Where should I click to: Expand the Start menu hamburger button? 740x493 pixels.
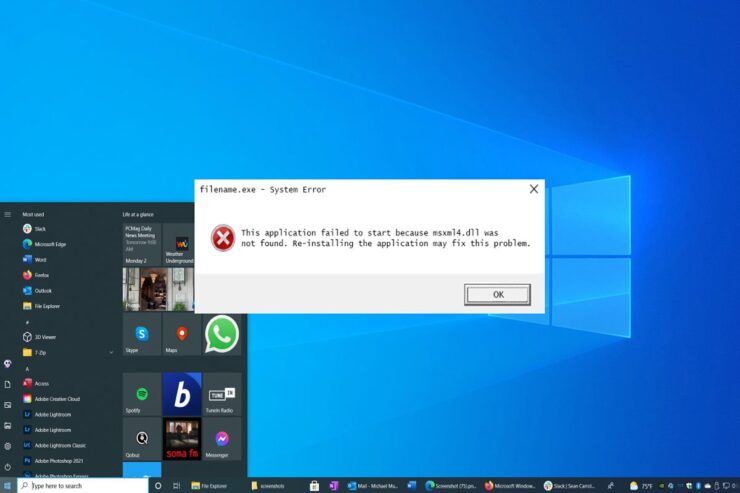click(x=8, y=215)
